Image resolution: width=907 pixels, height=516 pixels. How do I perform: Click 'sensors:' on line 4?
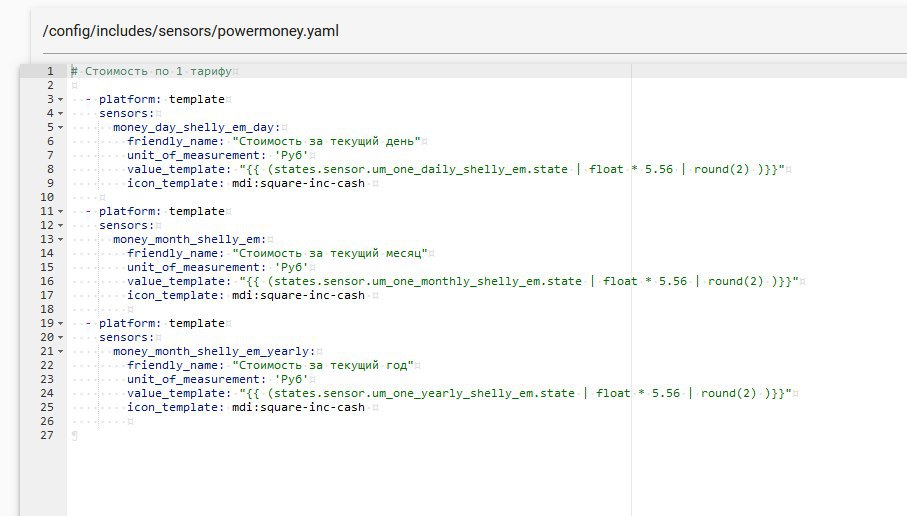(127, 113)
